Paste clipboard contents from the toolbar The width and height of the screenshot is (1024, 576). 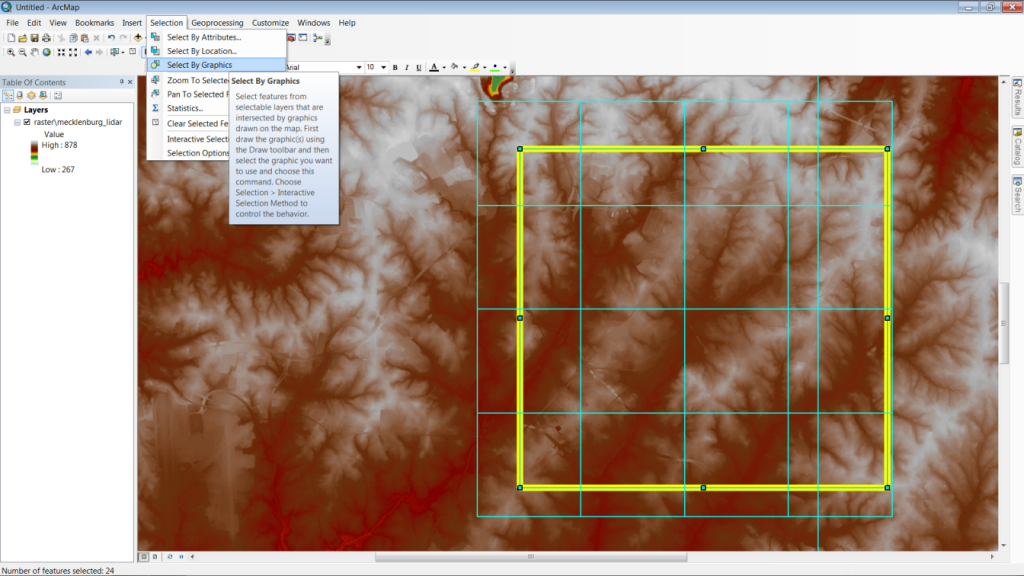[85, 38]
